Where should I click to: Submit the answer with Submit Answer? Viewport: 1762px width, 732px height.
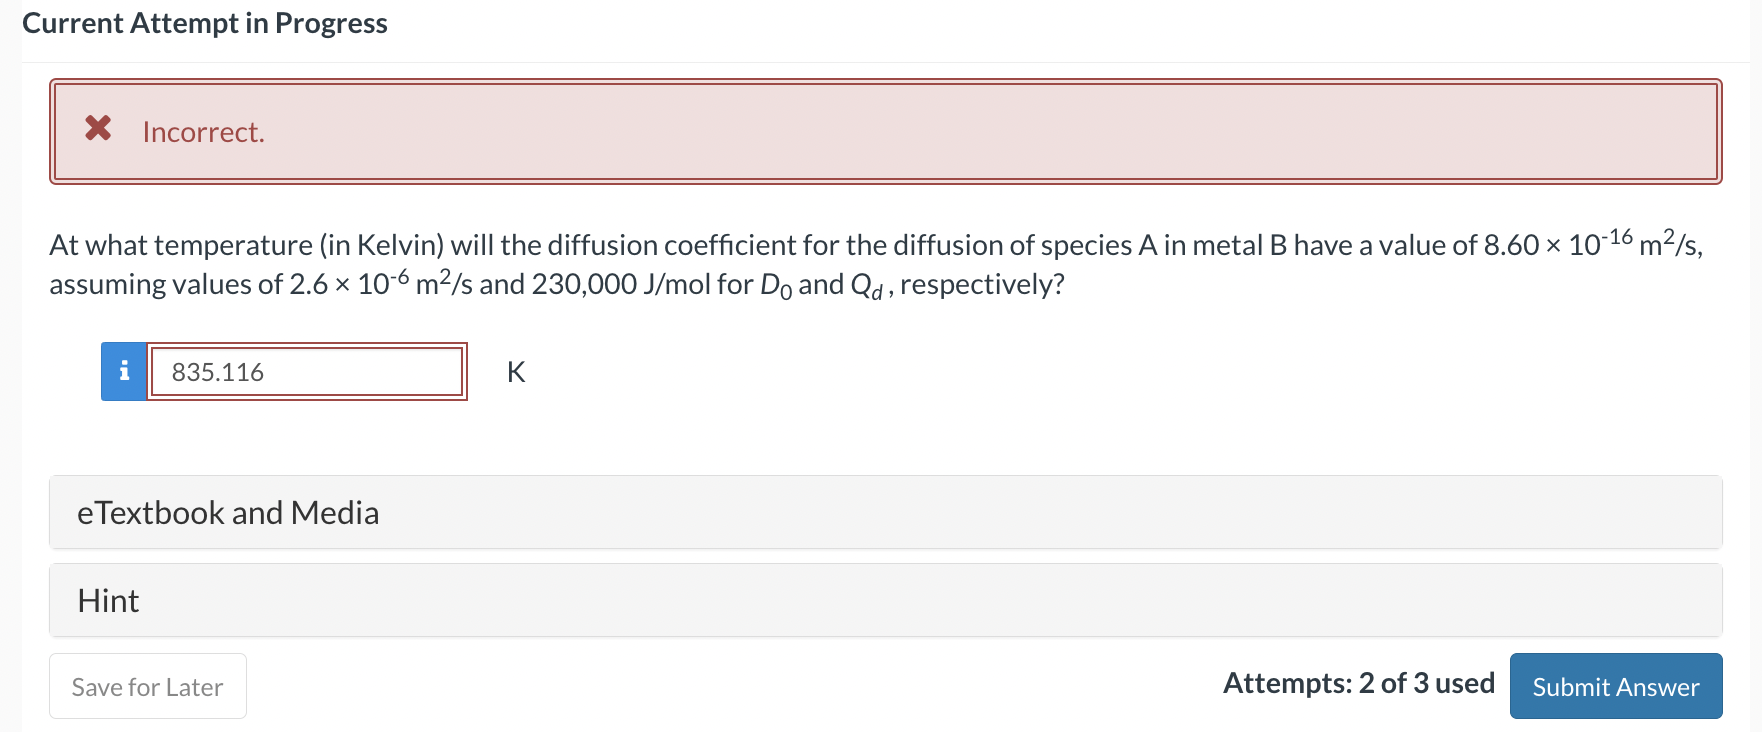[x=1615, y=687]
